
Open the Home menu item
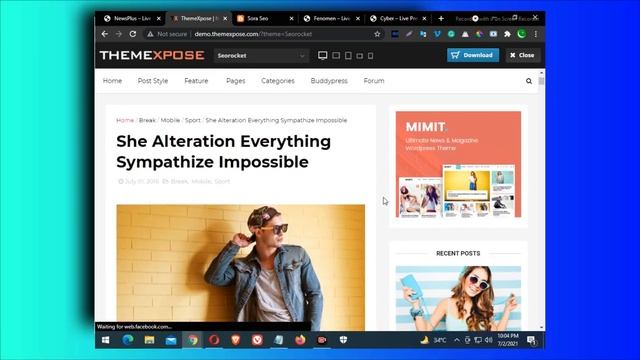(x=112, y=81)
